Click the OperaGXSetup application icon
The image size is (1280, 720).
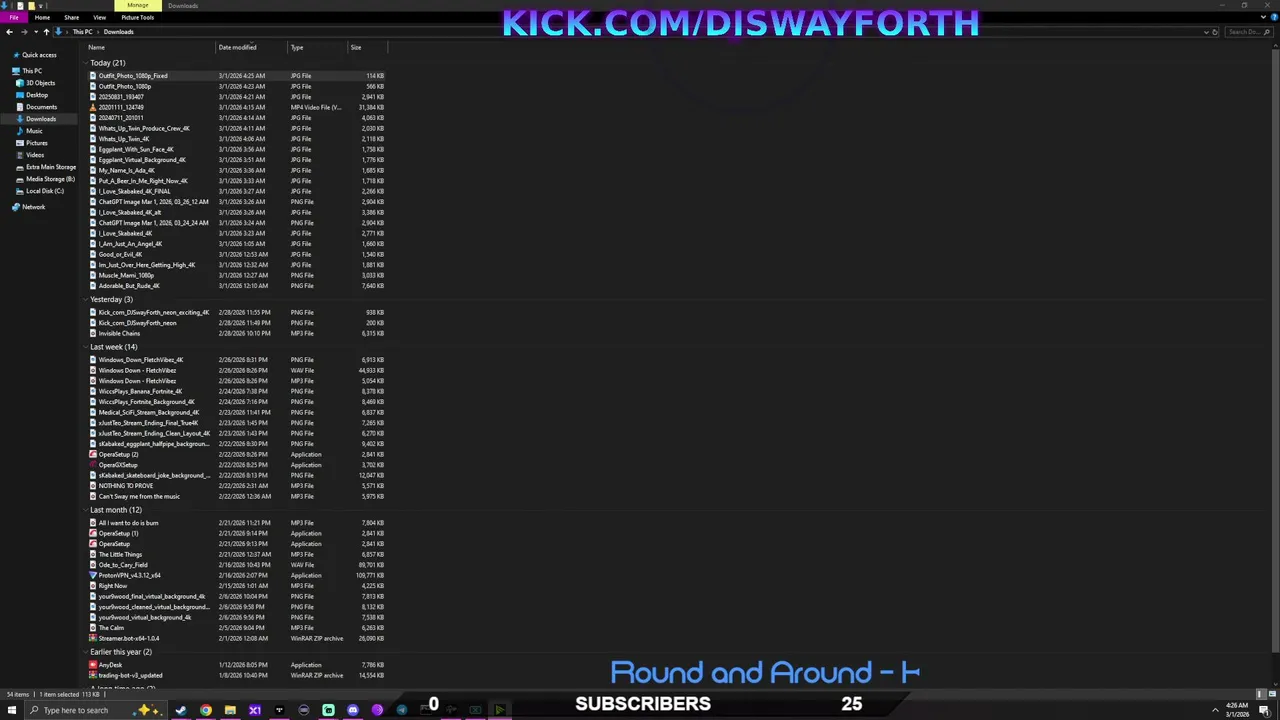(x=93, y=465)
